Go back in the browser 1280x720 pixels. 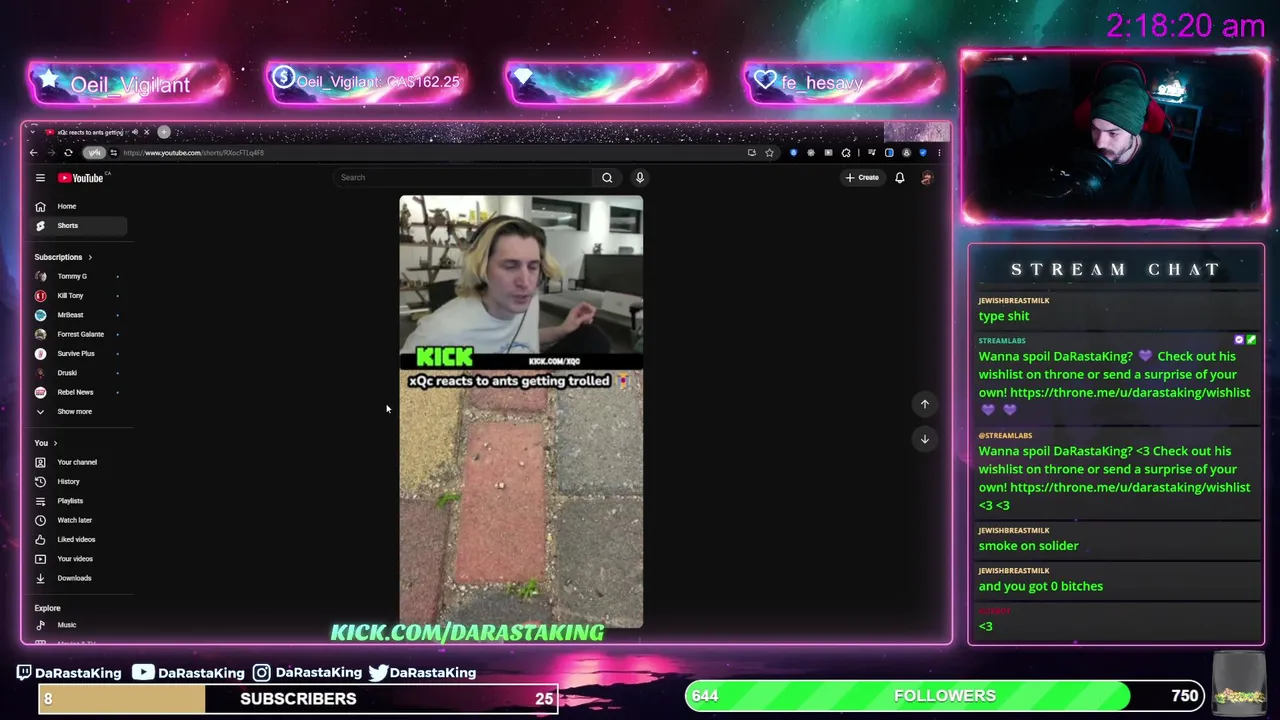[x=33, y=153]
